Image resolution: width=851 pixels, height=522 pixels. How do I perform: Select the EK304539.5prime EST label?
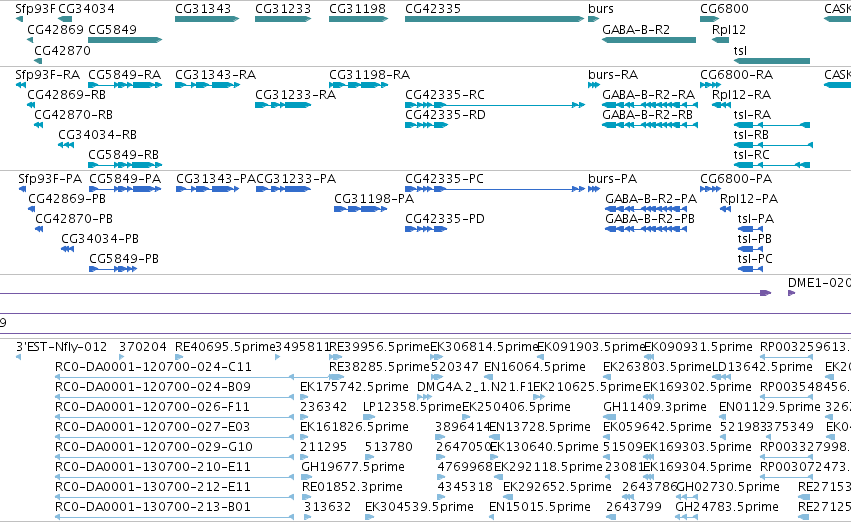coord(419,507)
